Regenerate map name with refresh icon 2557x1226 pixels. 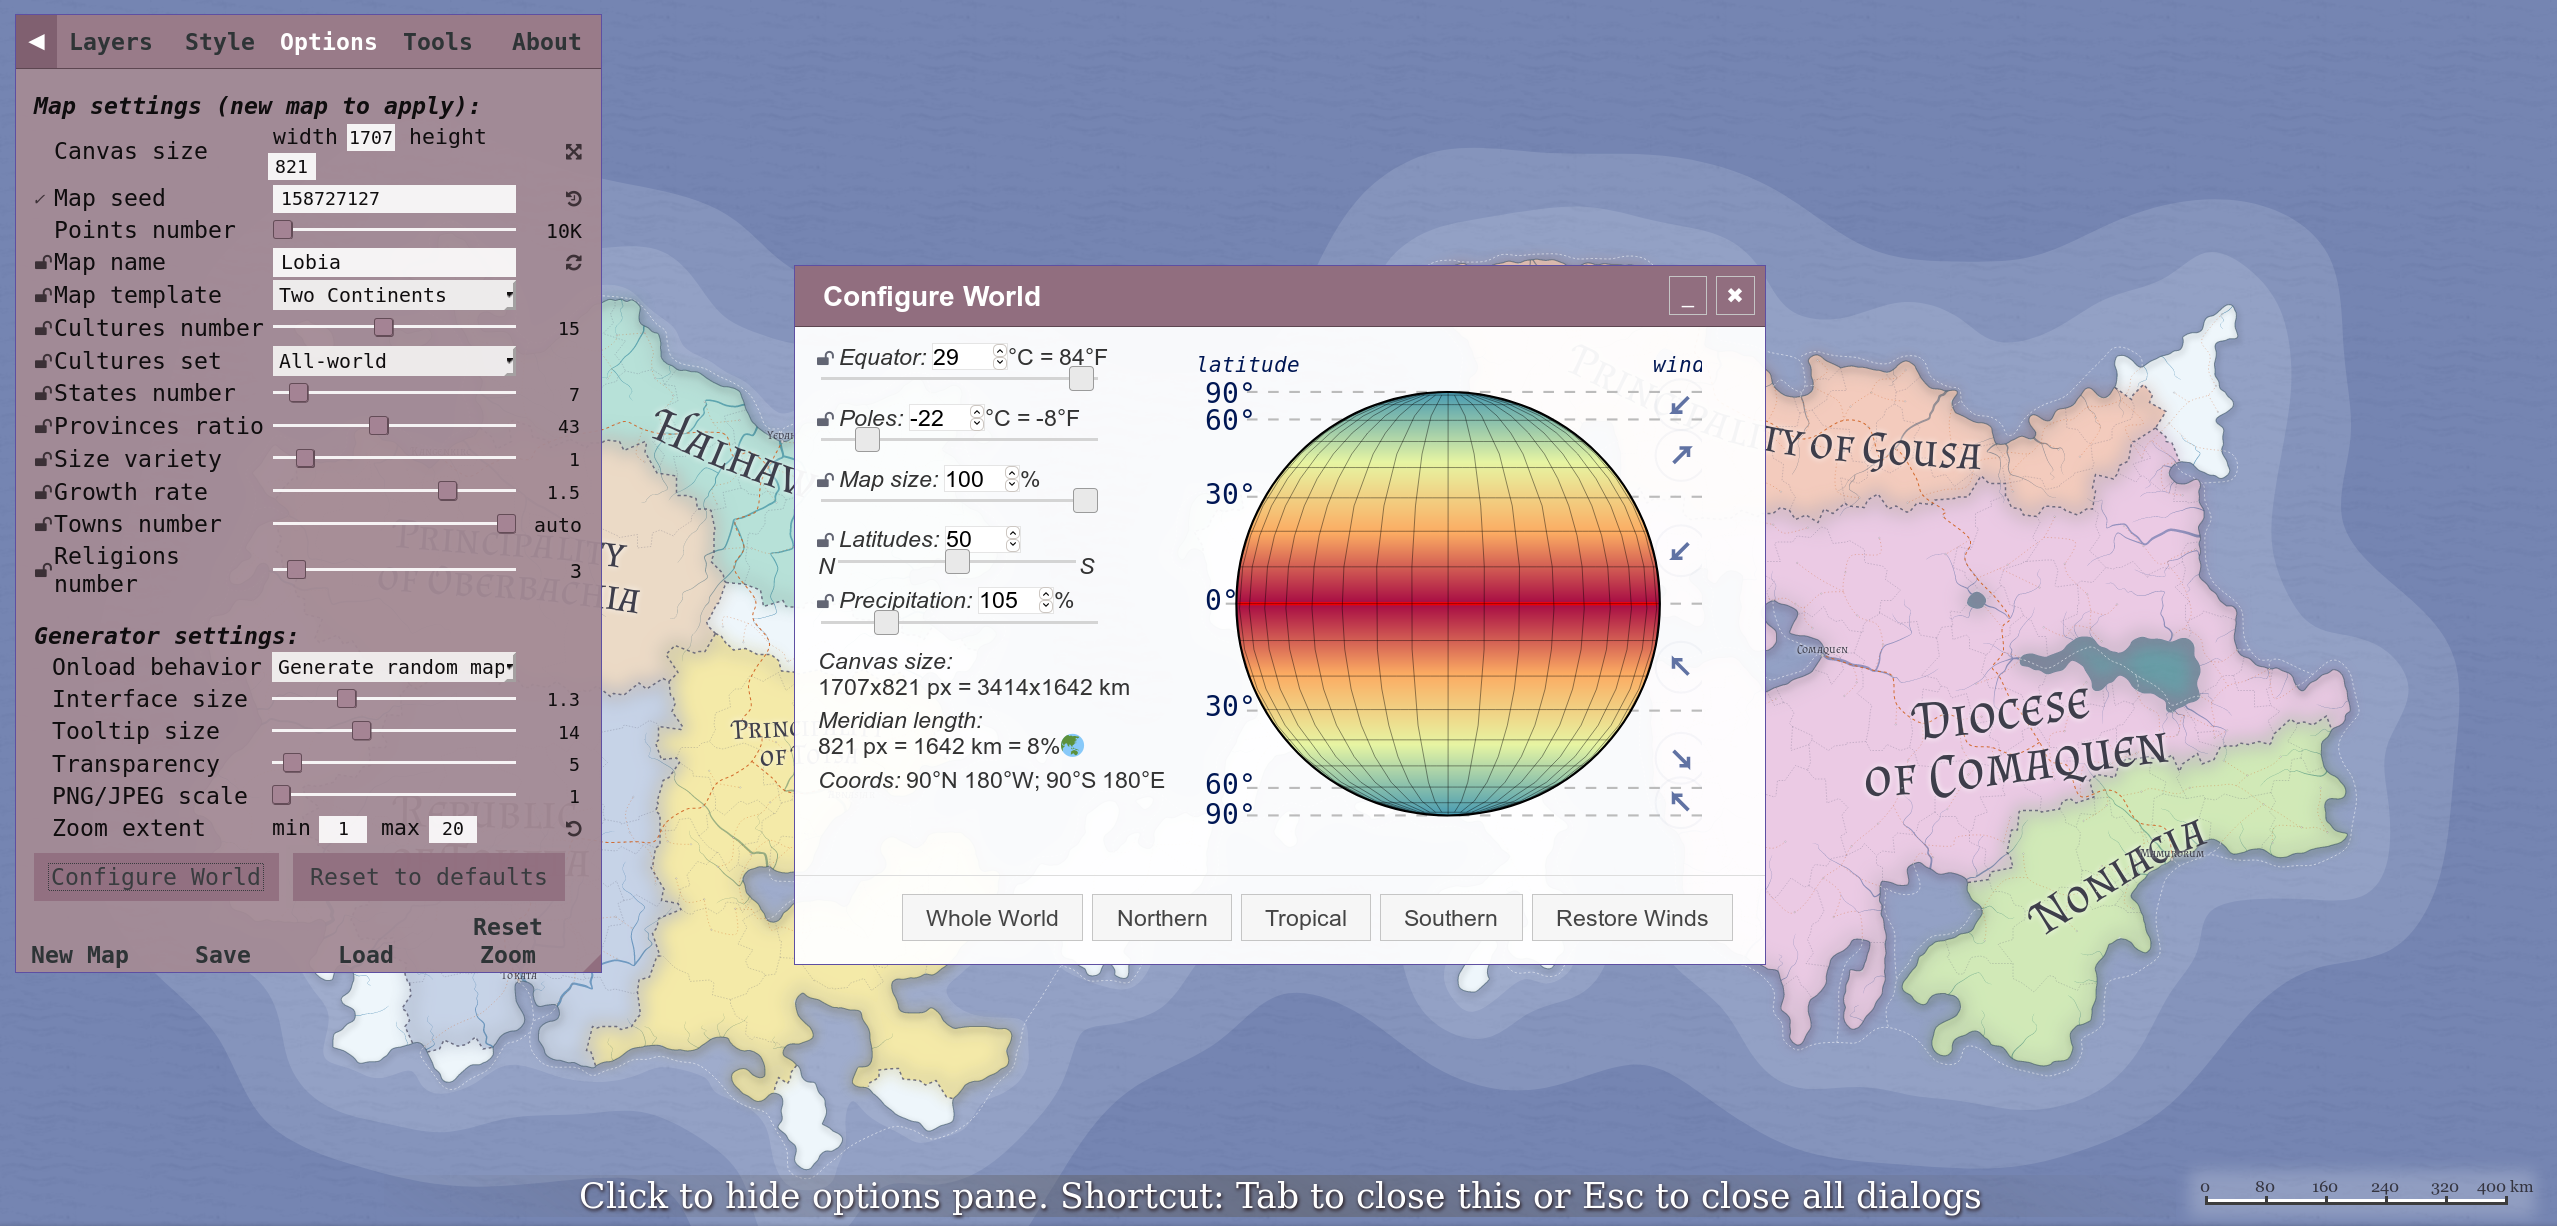coord(573,263)
